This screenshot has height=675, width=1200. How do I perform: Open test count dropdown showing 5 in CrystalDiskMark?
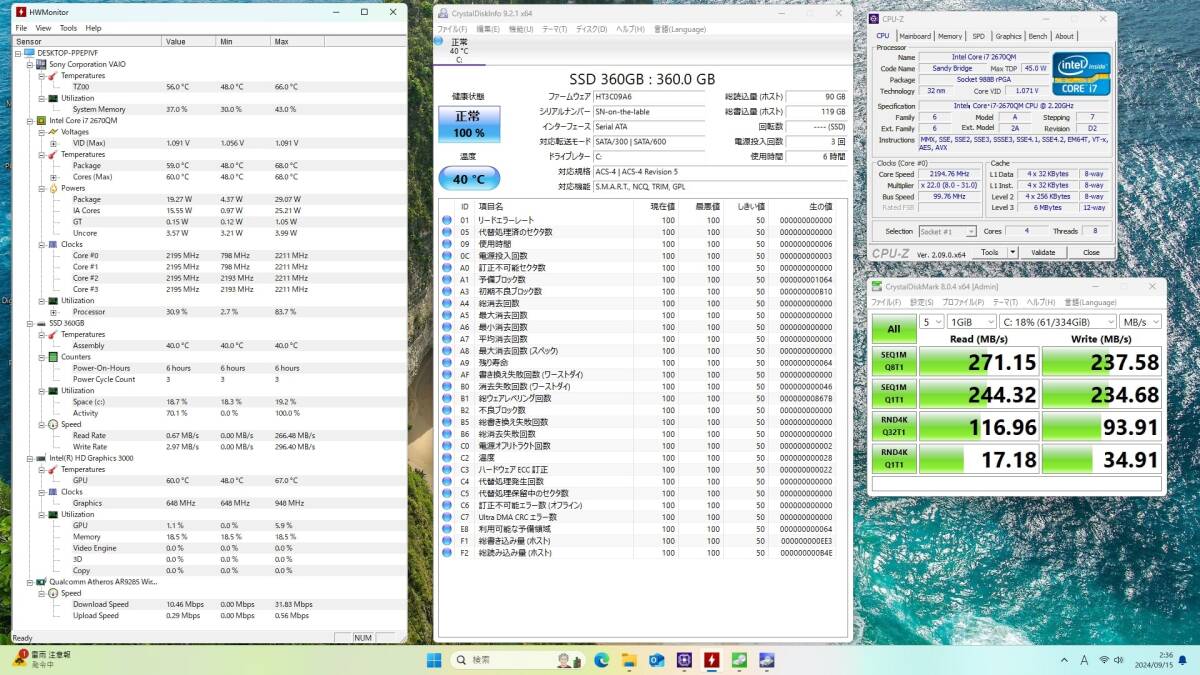coord(931,322)
